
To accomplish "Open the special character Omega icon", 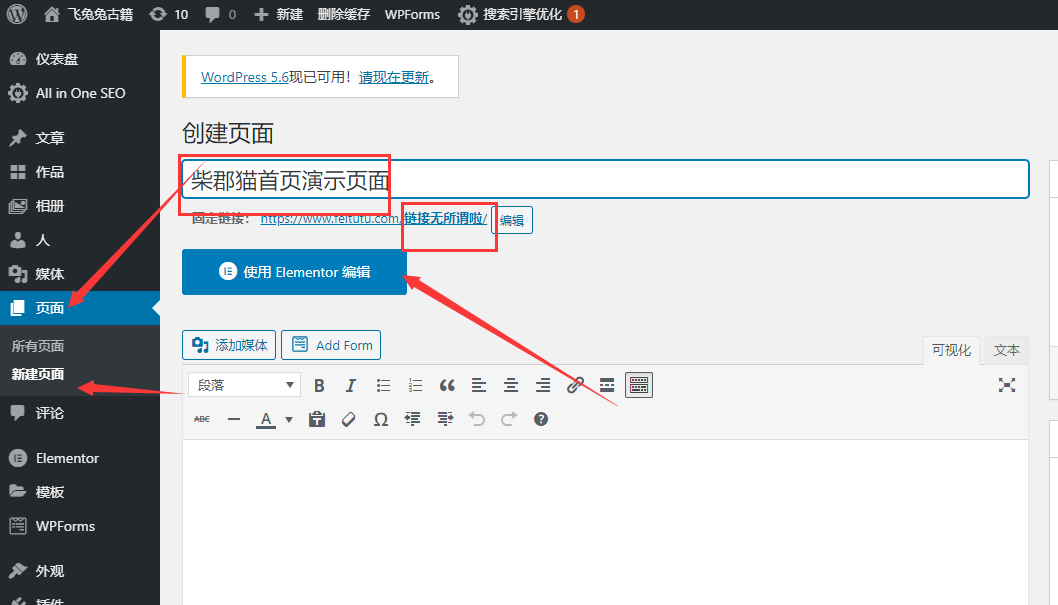I will (x=381, y=419).
